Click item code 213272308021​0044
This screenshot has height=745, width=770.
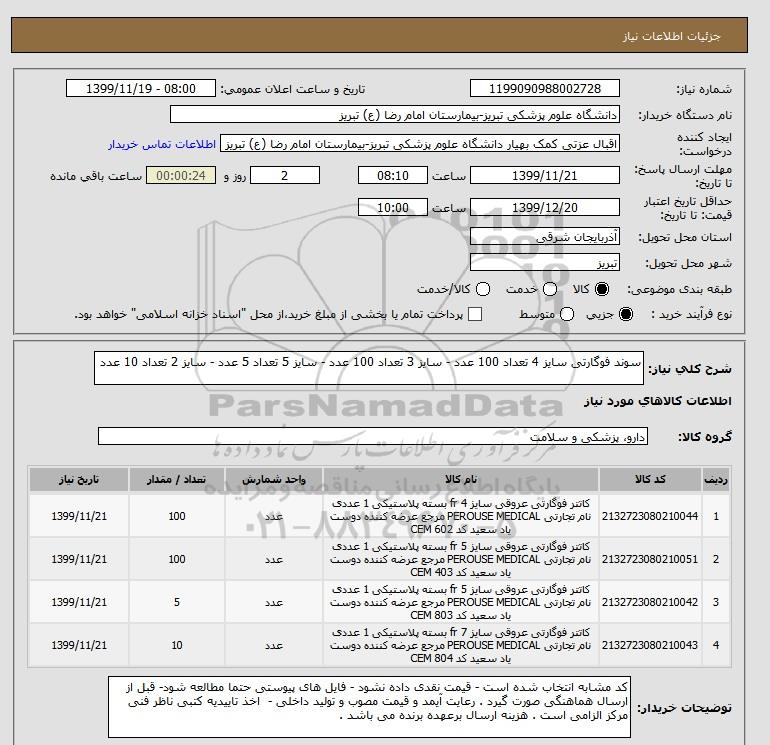click(650, 516)
